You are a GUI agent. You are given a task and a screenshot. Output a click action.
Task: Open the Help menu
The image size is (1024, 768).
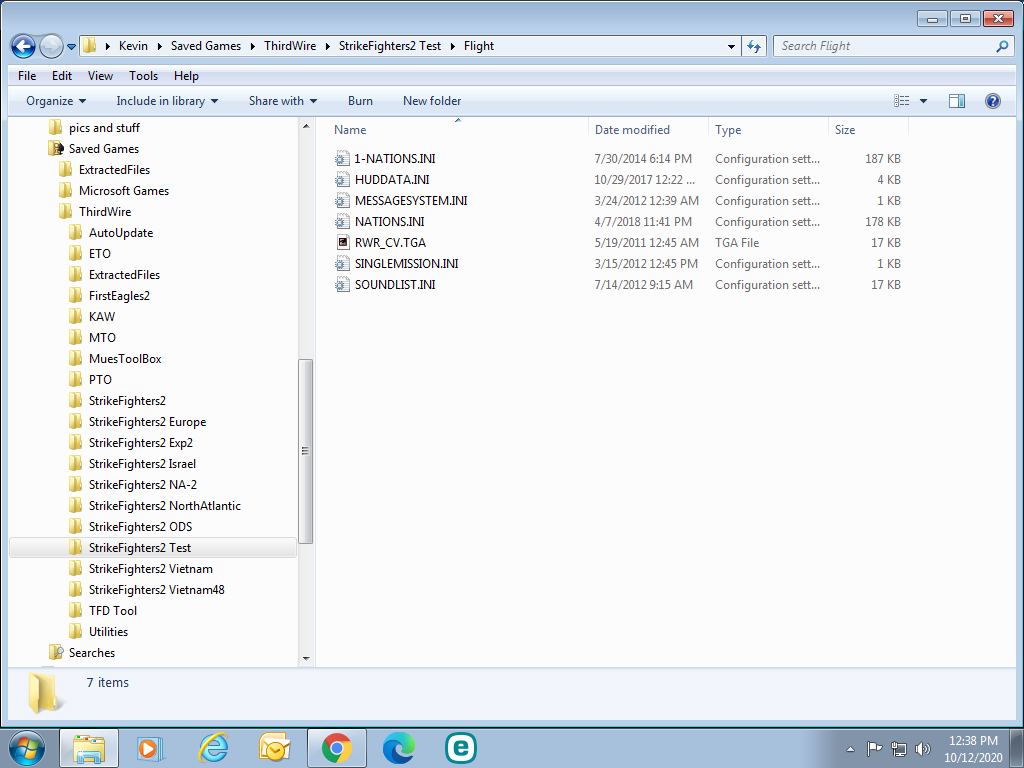[186, 76]
